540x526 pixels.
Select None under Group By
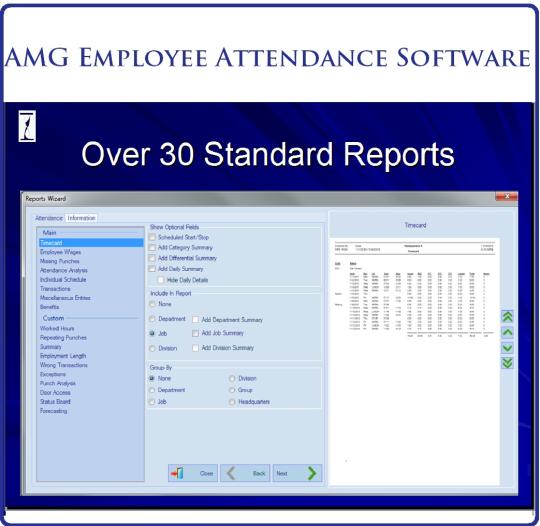coord(152,378)
